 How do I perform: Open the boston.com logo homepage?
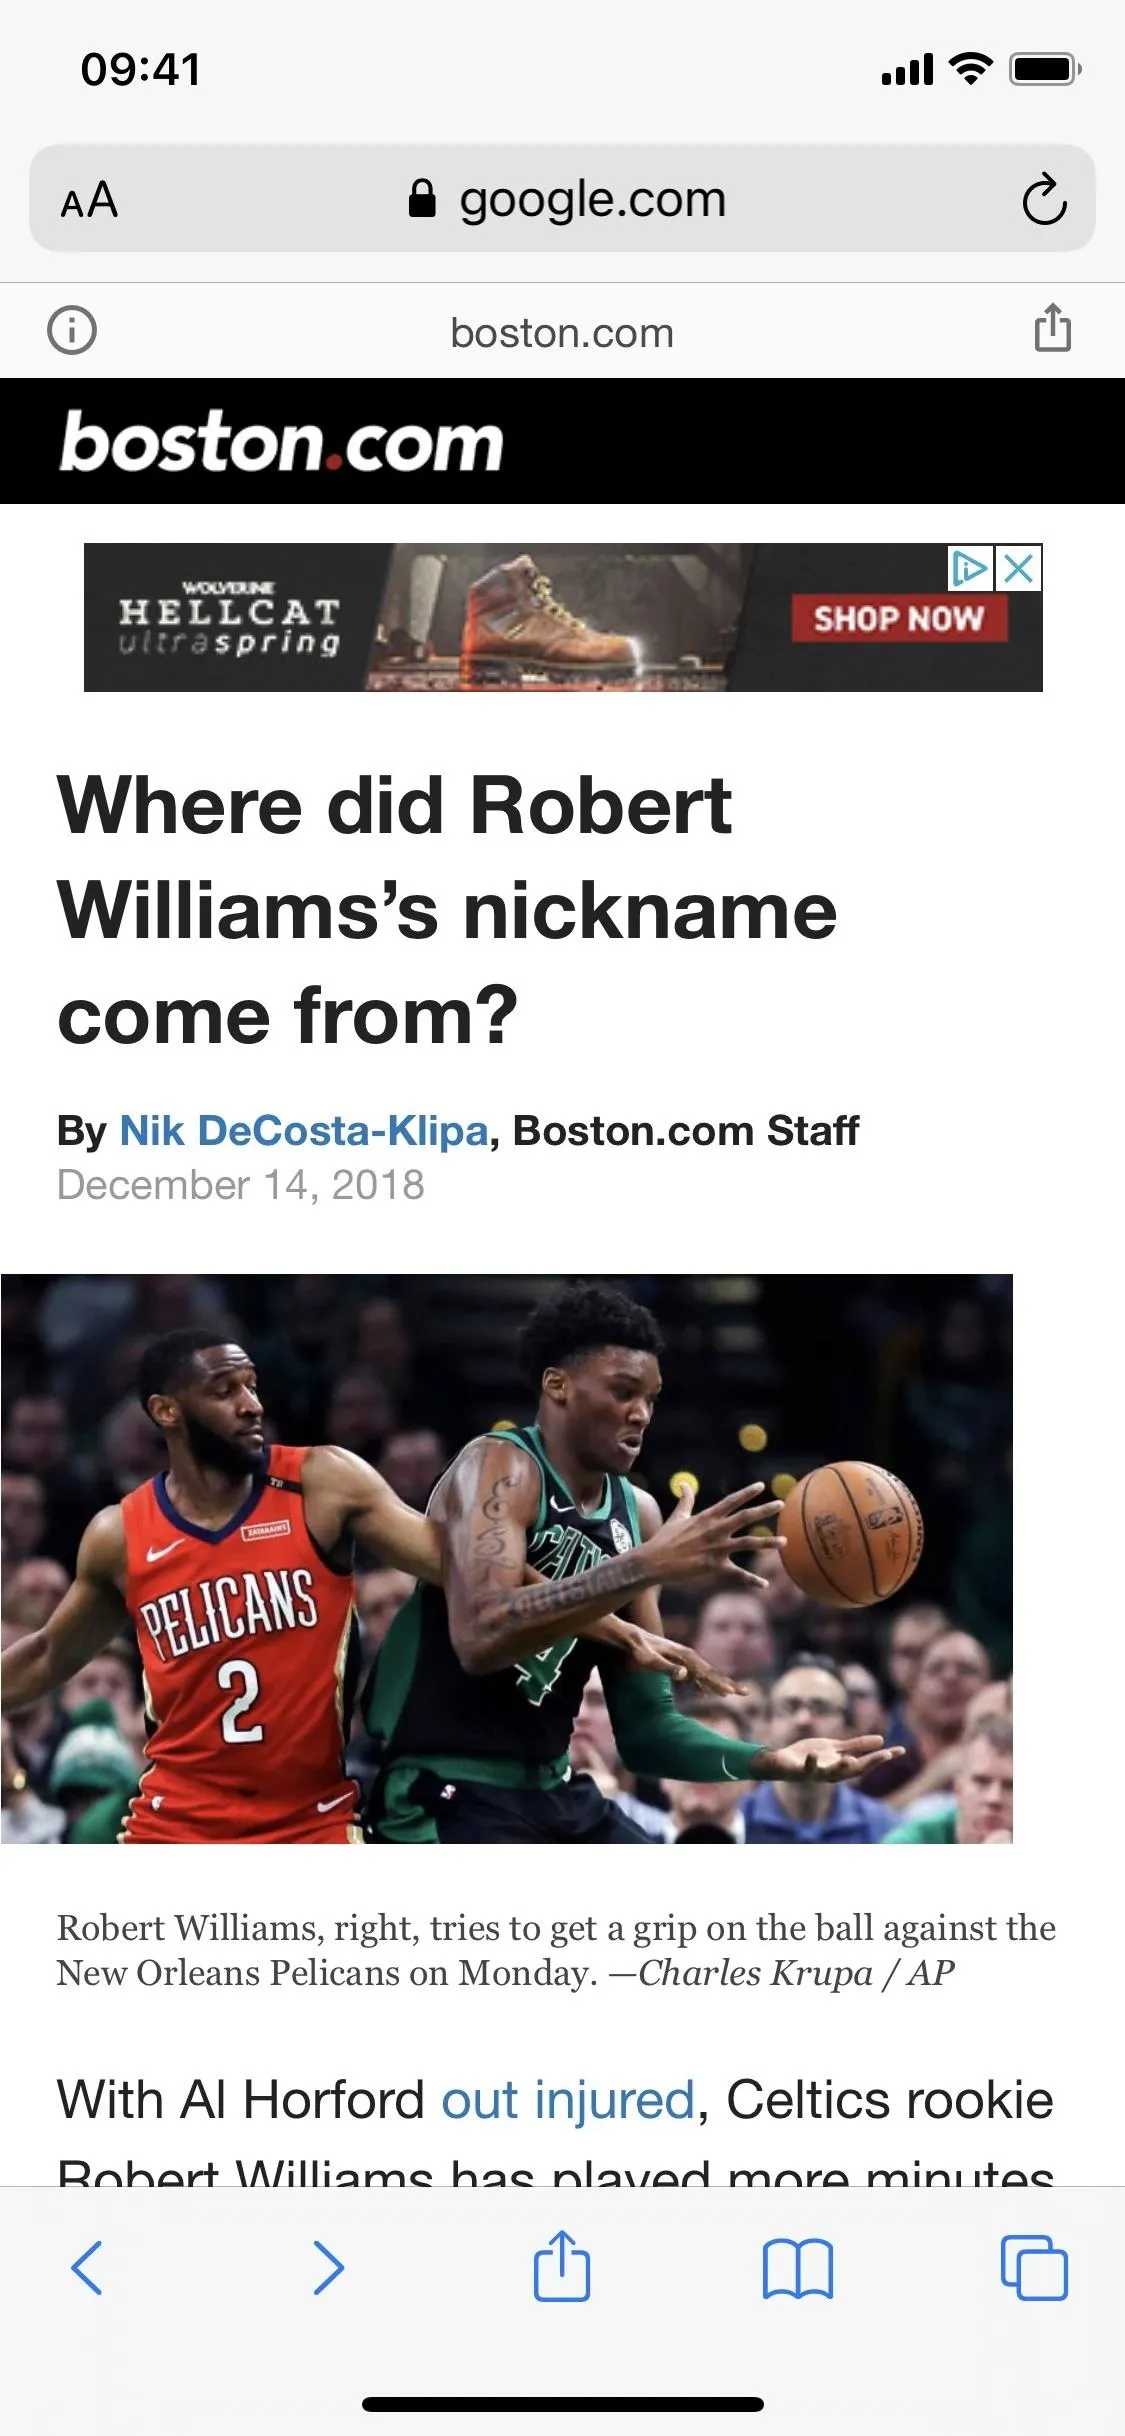tap(281, 441)
